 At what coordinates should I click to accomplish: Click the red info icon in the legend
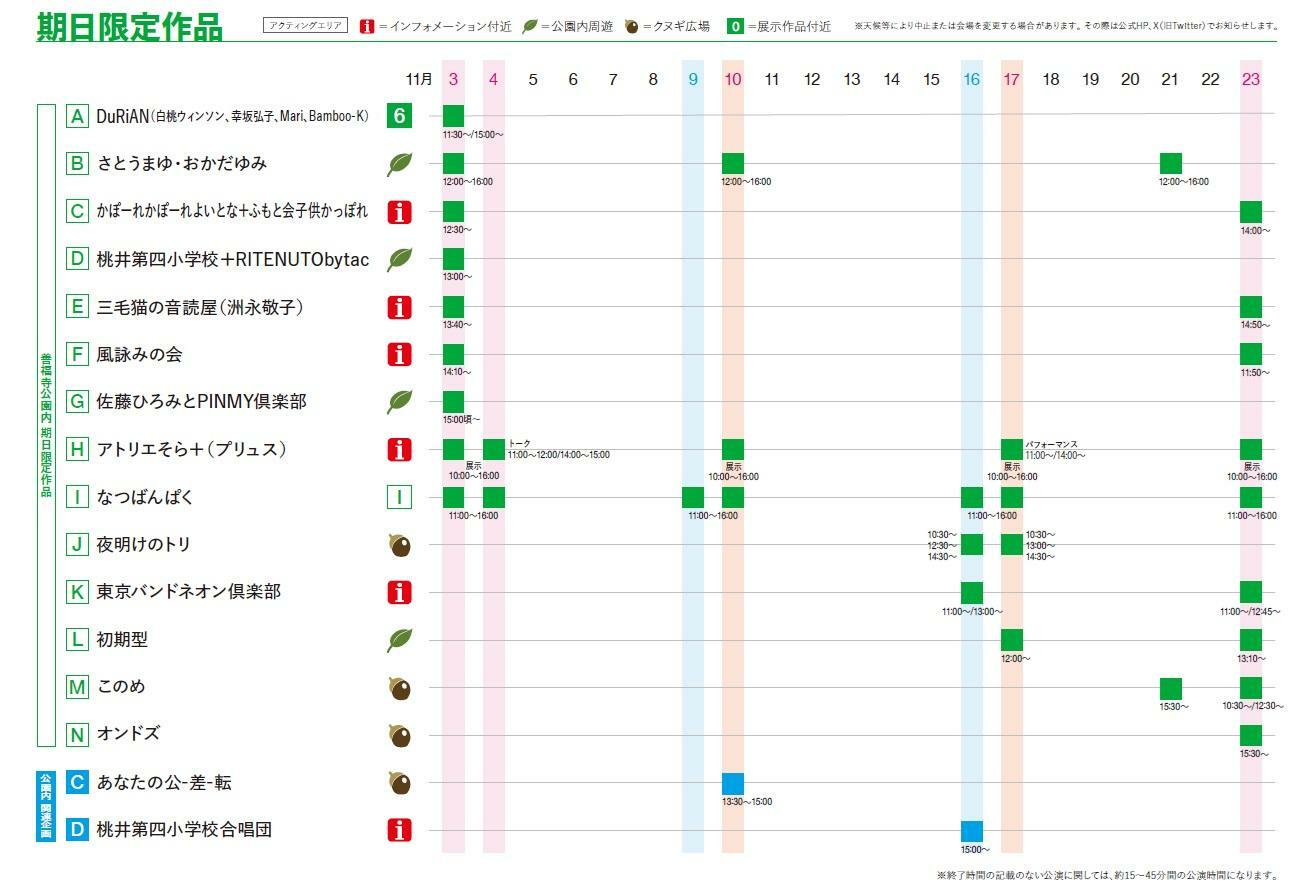point(366,26)
